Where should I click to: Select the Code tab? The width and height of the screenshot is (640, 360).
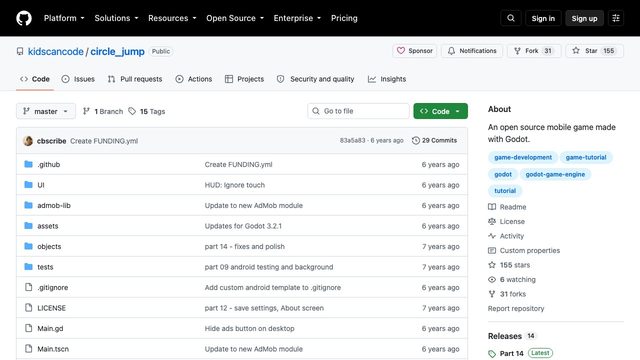[x=35, y=79]
